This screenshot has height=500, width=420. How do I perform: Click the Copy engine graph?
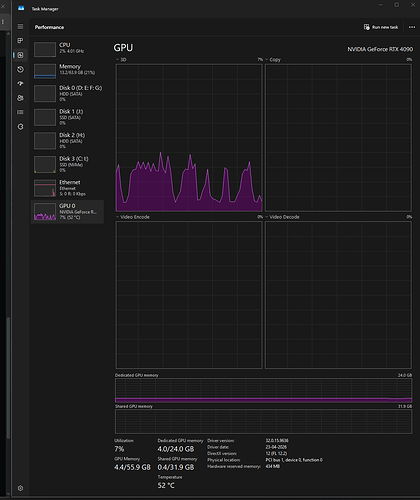(x=338, y=138)
